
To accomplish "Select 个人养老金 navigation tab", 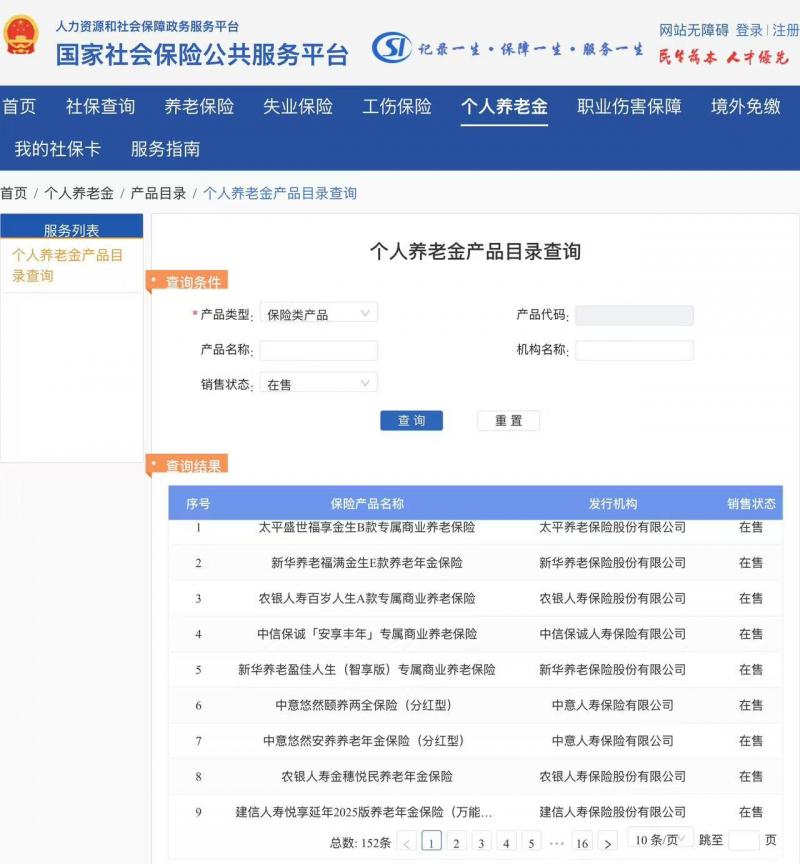I will pyautogui.click(x=504, y=106).
